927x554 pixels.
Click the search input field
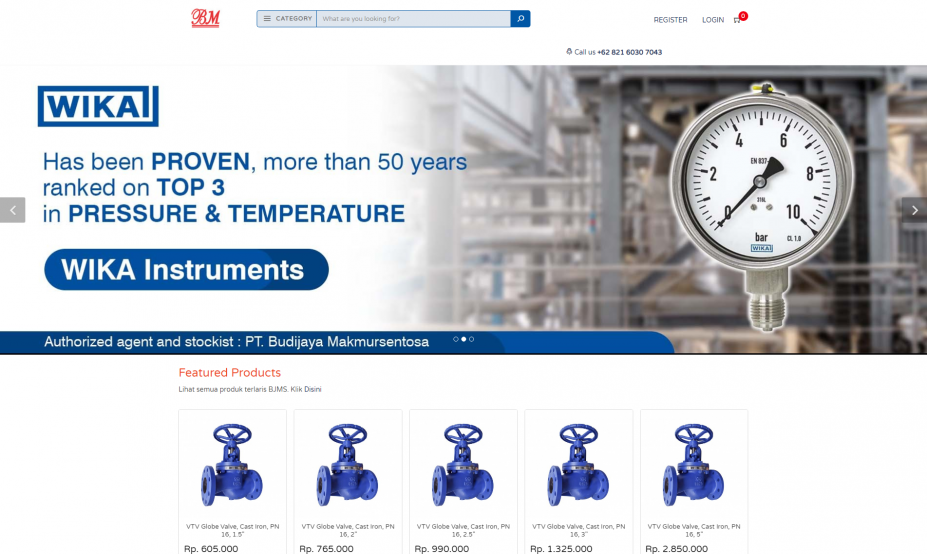coord(413,19)
